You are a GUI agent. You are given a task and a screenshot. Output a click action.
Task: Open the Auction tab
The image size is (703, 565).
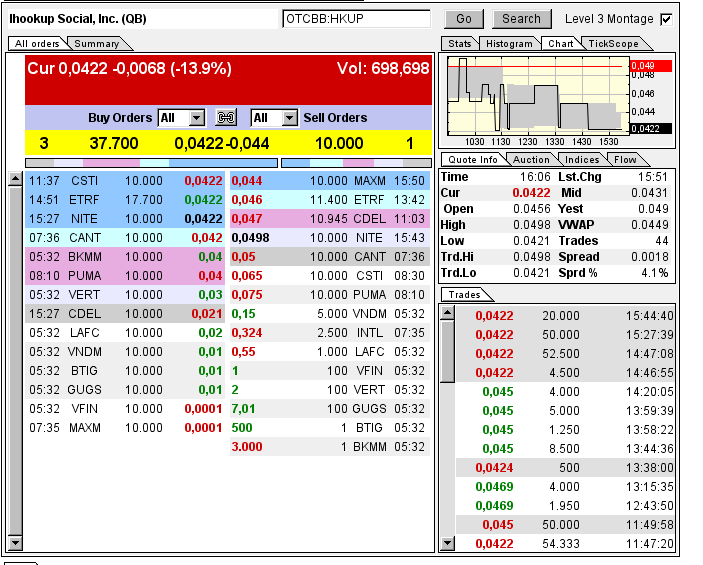tap(531, 160)
